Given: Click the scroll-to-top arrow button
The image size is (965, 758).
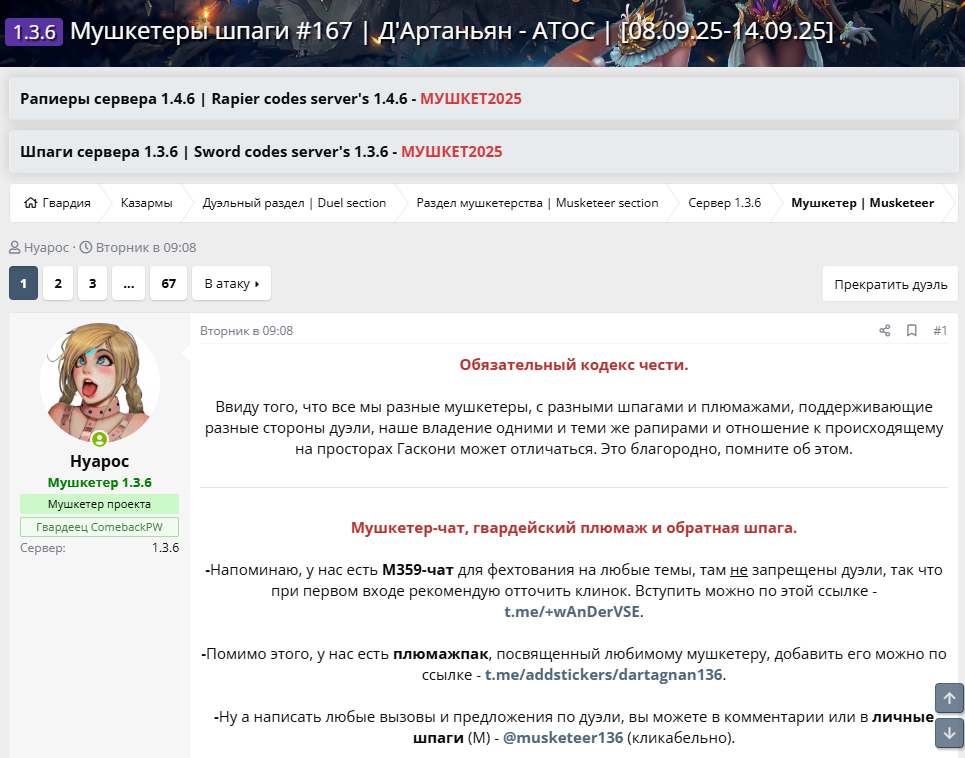Looking at the screenshot, I should 949,698.
